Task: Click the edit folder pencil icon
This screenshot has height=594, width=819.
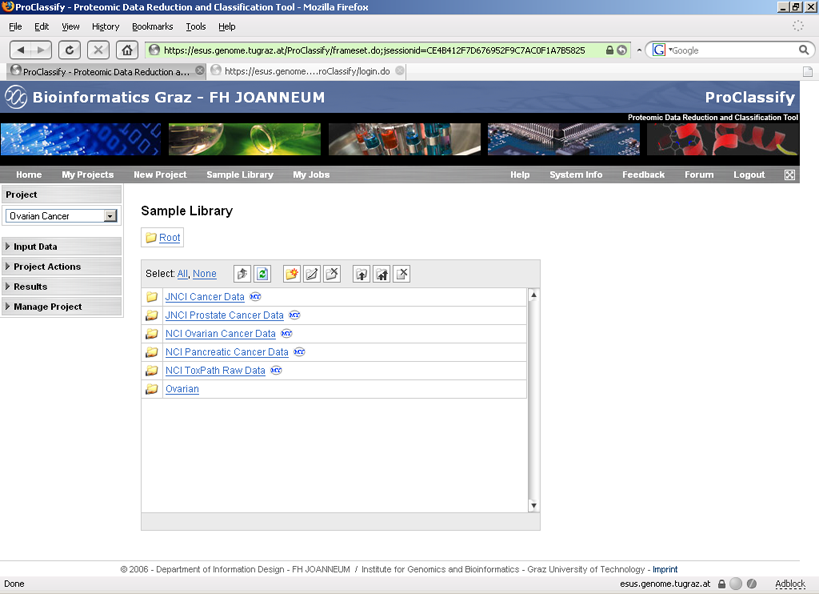Action: pyautogui.click(x=312, y=274)
